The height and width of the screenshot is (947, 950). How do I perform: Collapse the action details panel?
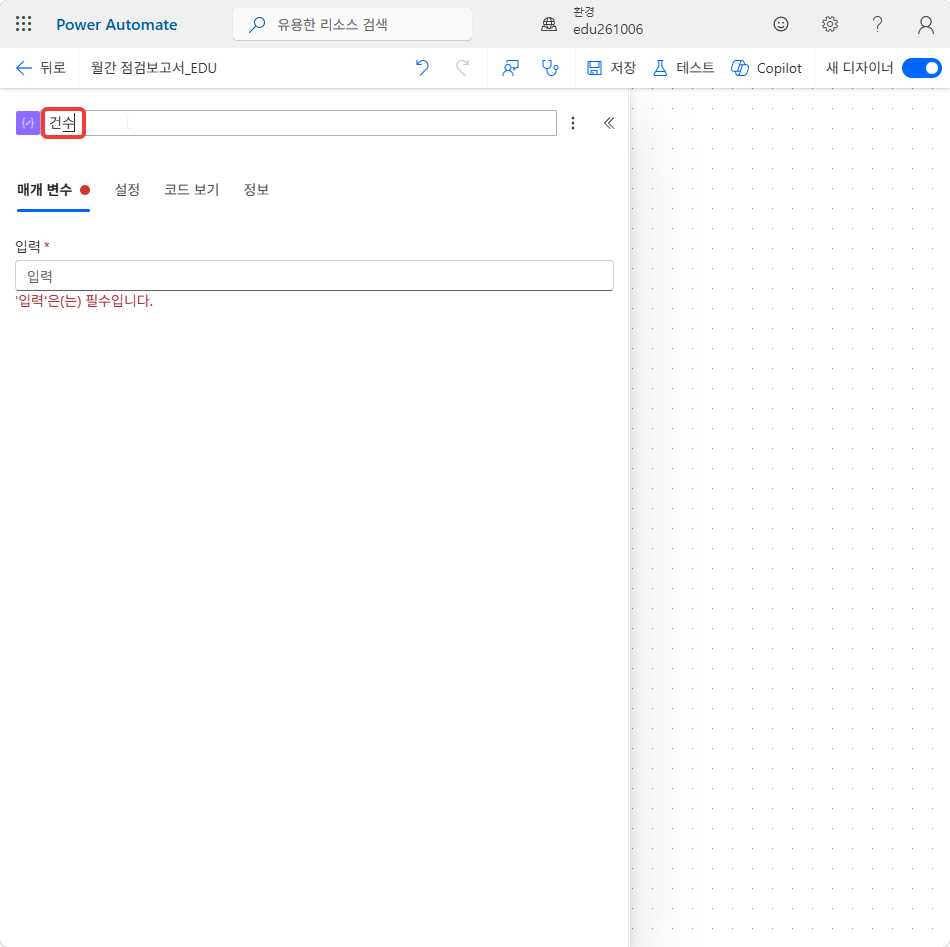tap(609, 123)
